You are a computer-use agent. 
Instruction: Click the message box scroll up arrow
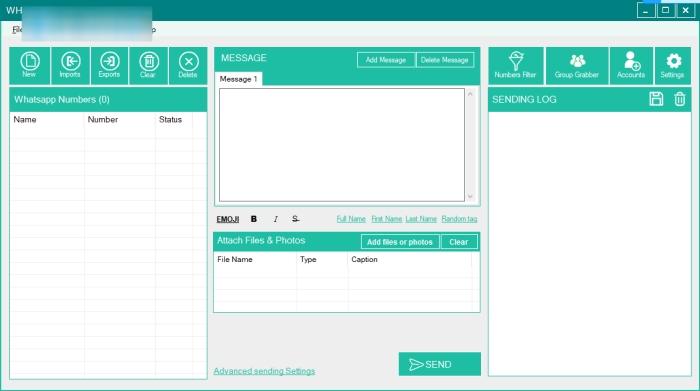click(470, 94)
